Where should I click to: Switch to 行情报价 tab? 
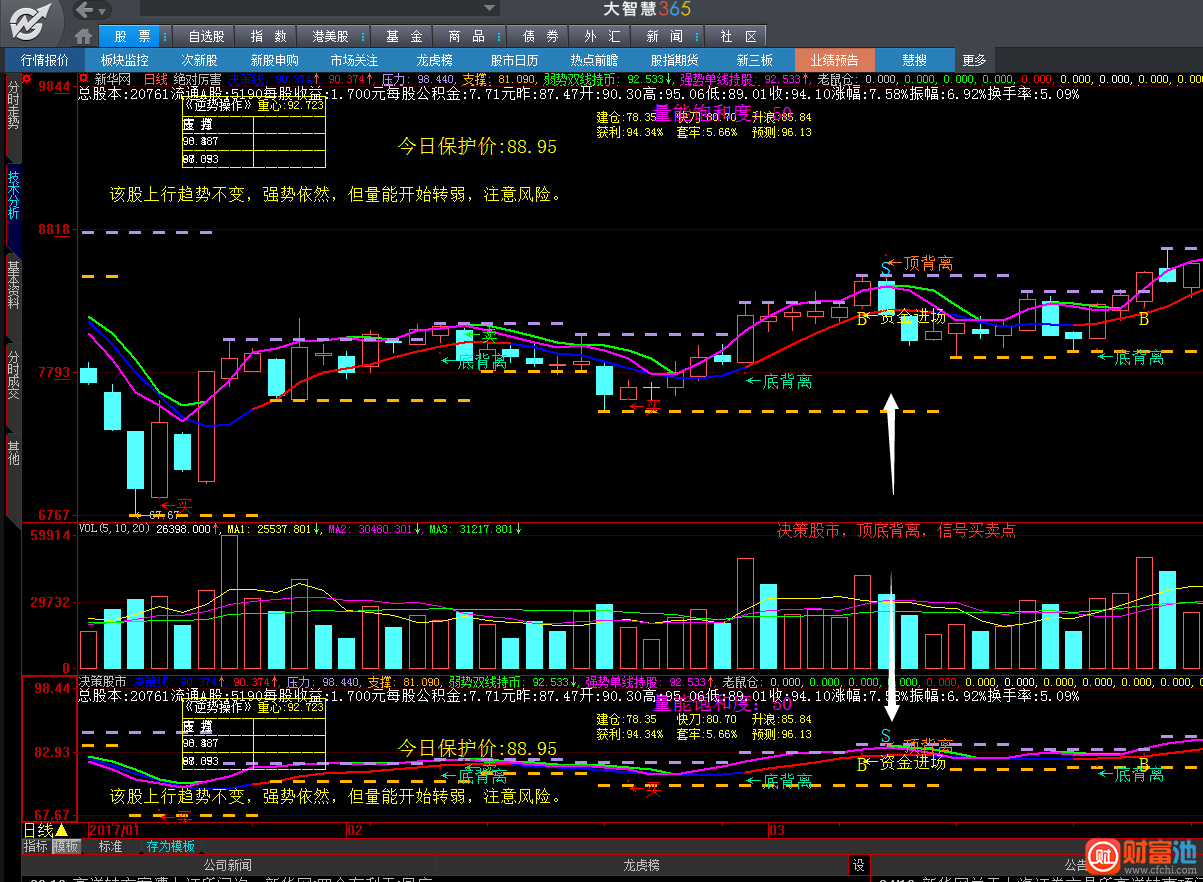(x=45, y=60)
